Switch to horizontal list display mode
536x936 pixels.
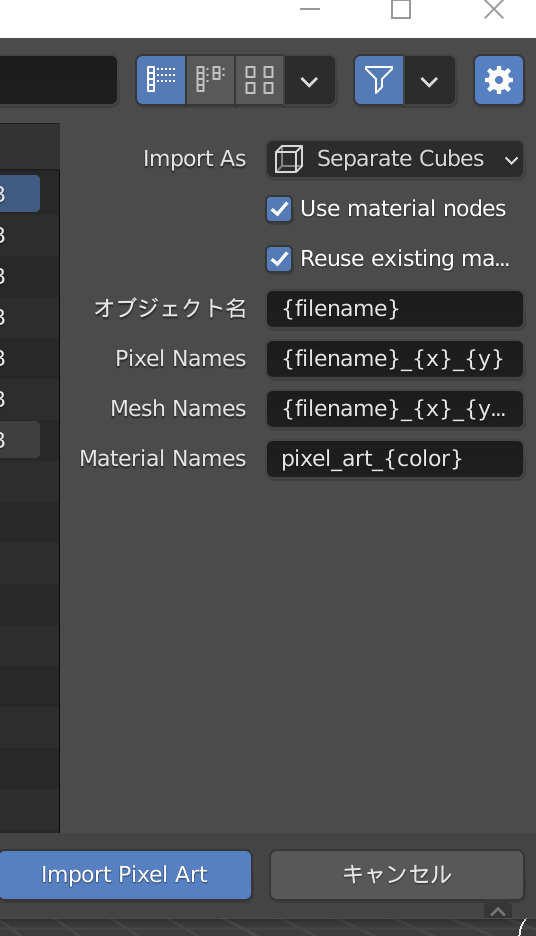click(x=211, y=80)
